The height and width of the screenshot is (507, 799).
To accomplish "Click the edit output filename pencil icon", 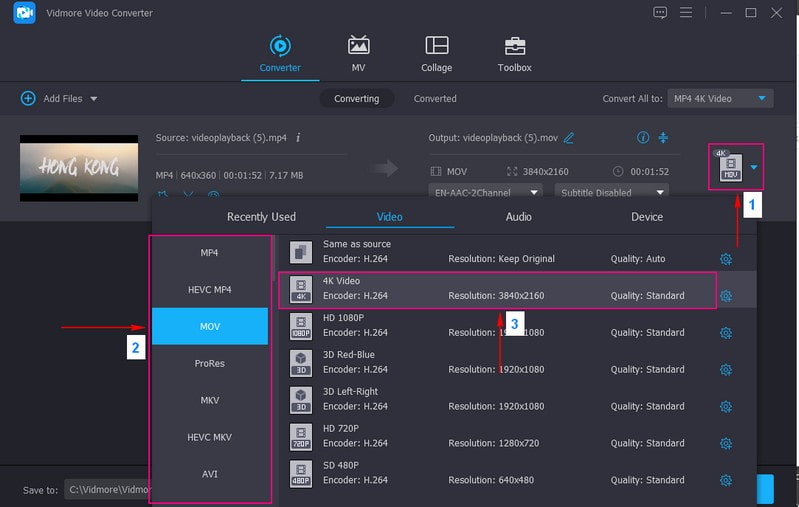I will coord(569,138).
